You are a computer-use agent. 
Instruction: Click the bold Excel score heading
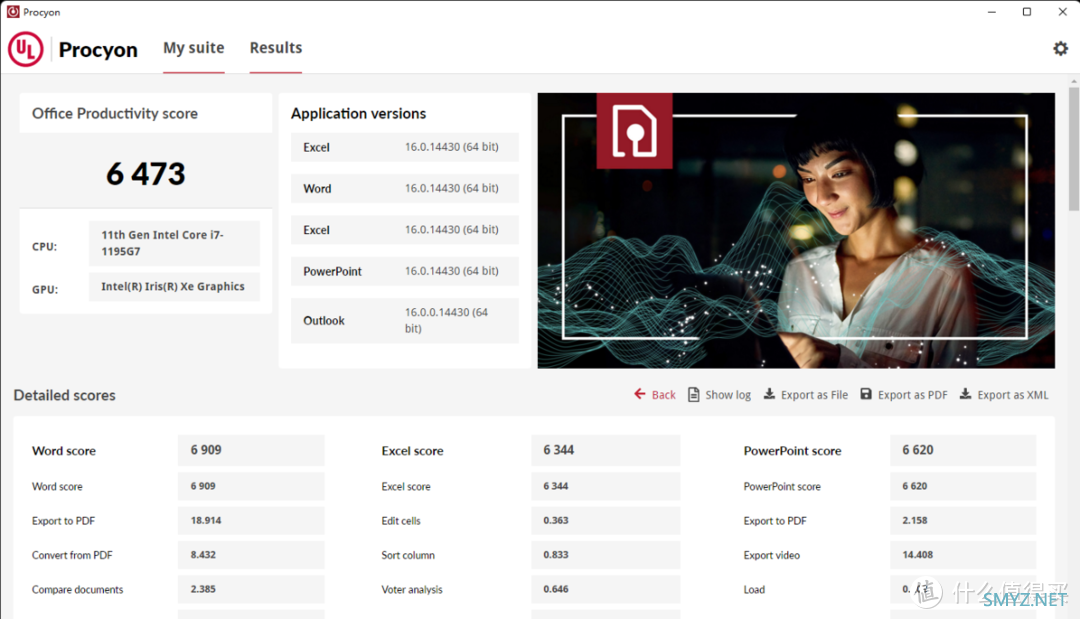(x=413, y=451)
